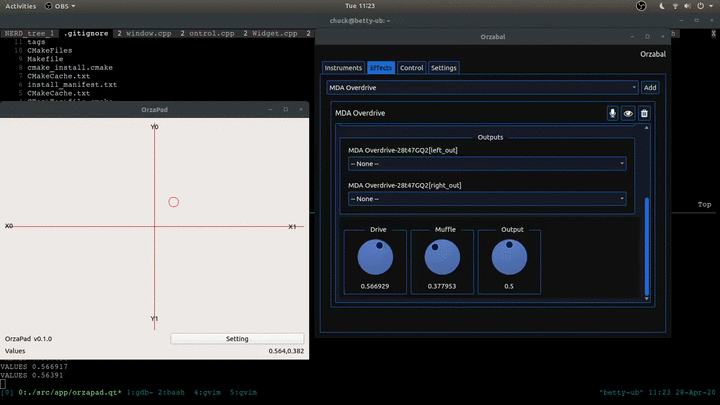The width and height of the screenshot is (720, 405).
Task: Maximize the Orzabal window
Action: tap(647, 37)
